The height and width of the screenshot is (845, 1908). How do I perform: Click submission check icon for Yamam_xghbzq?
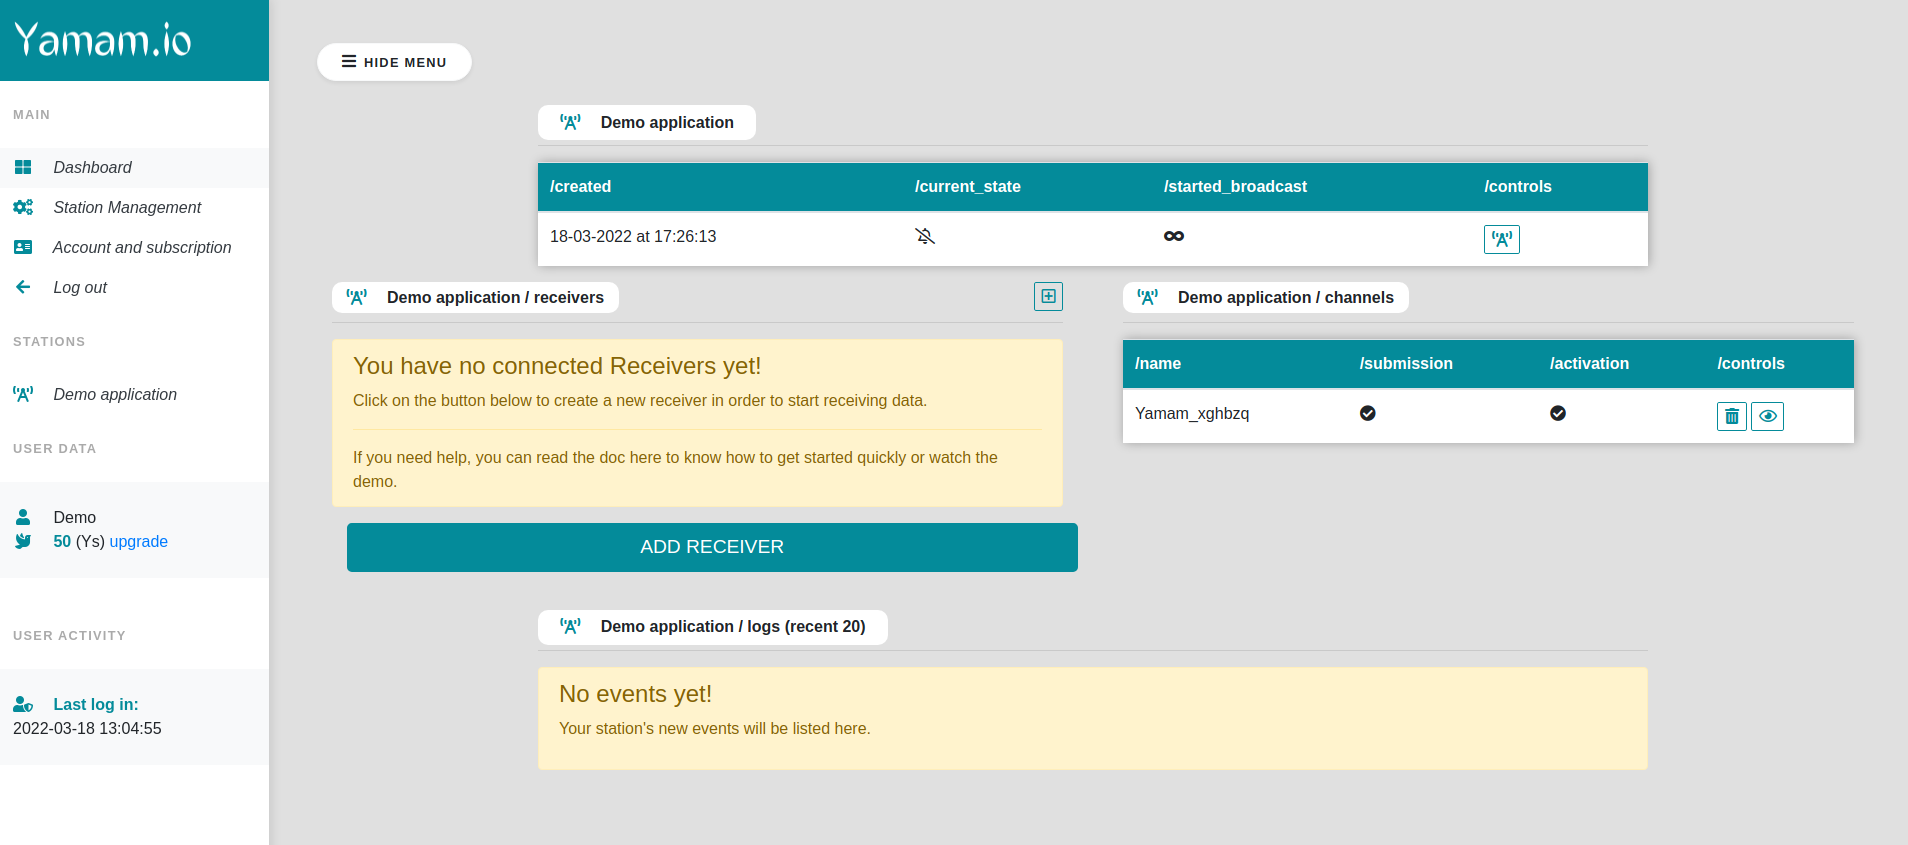click(x=1368, y=413)
